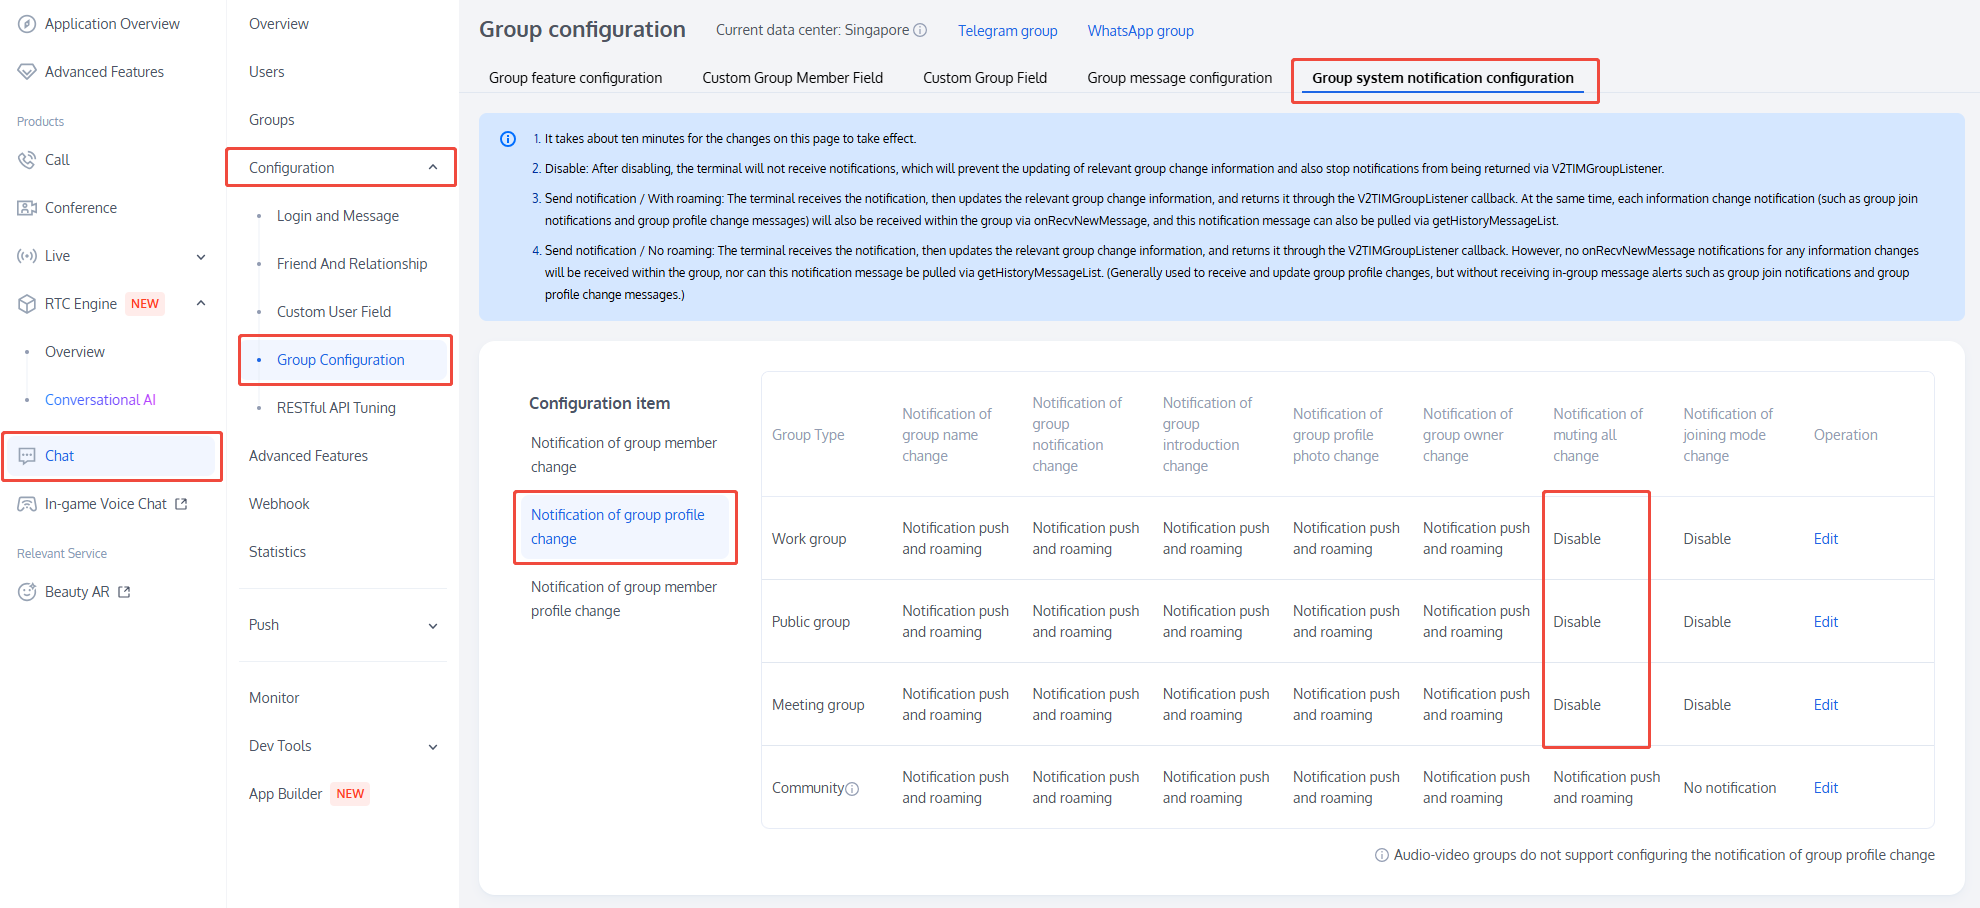The height and width of the screenshot is (908, 1980).
Task: Open the WhatsApp group link
Action: [1140, 31]
